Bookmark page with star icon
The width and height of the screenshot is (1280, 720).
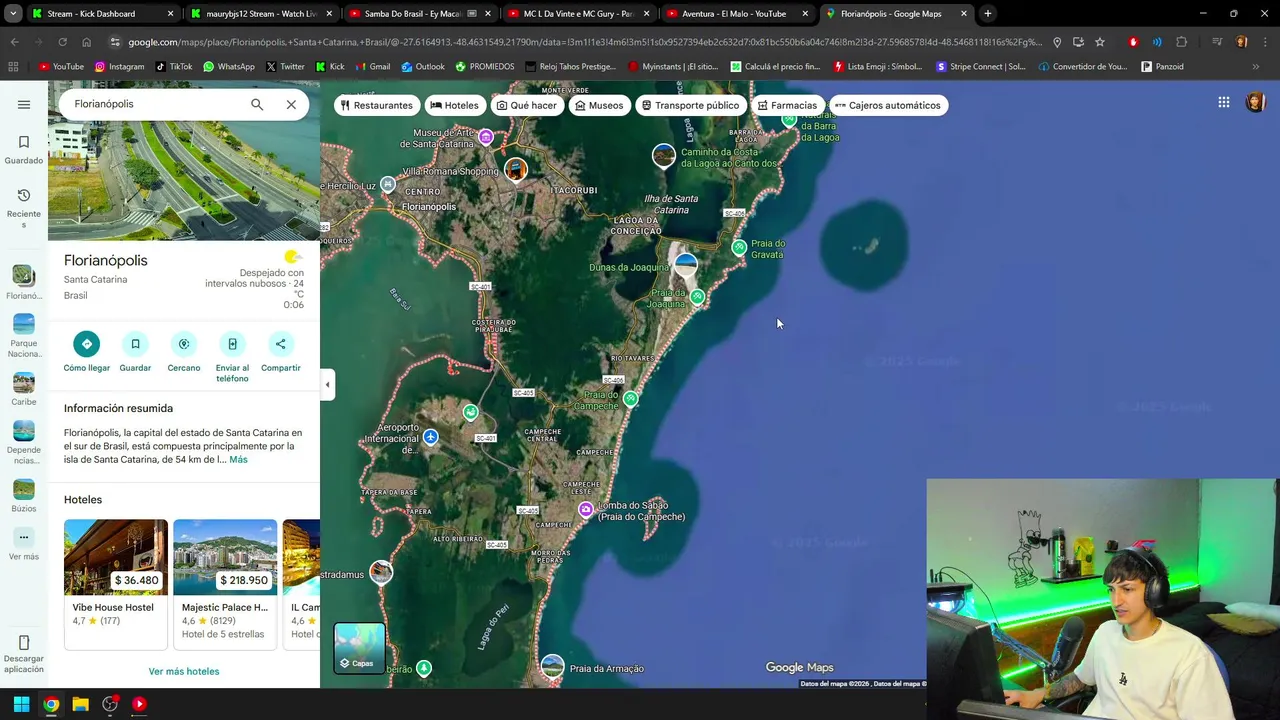(1100, 42)
